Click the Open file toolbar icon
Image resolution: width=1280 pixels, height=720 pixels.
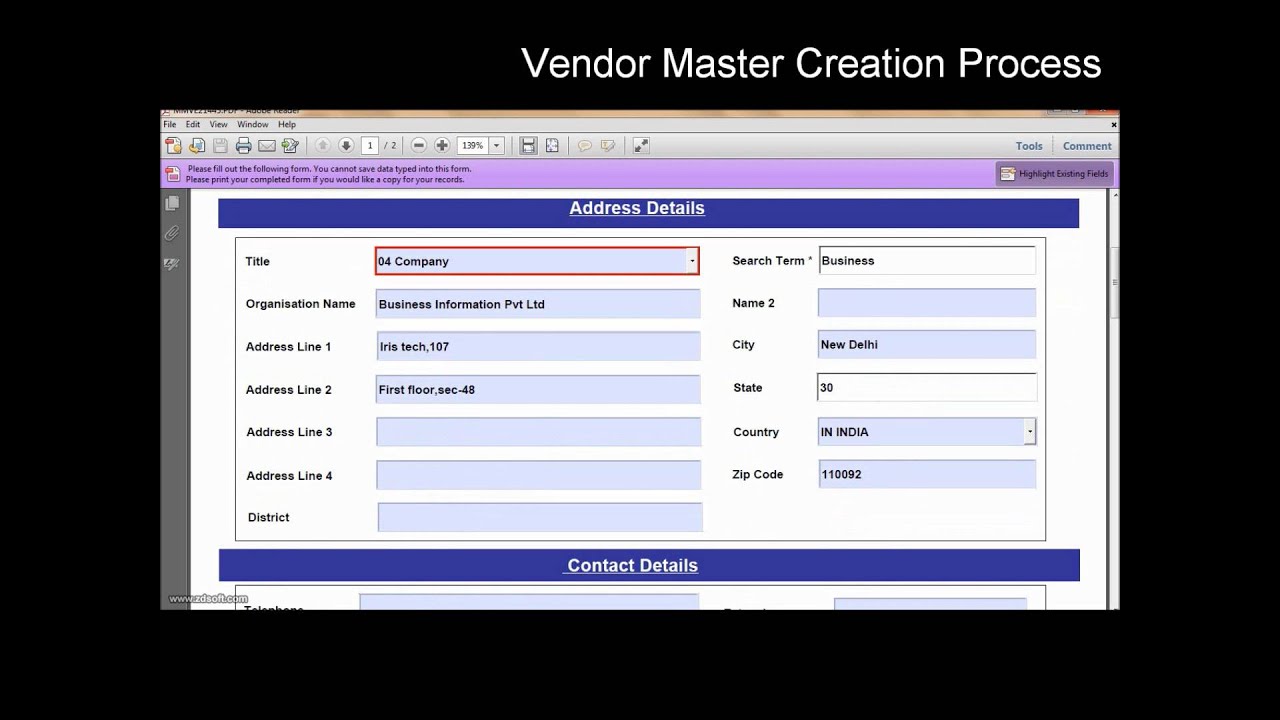point(197,146)
